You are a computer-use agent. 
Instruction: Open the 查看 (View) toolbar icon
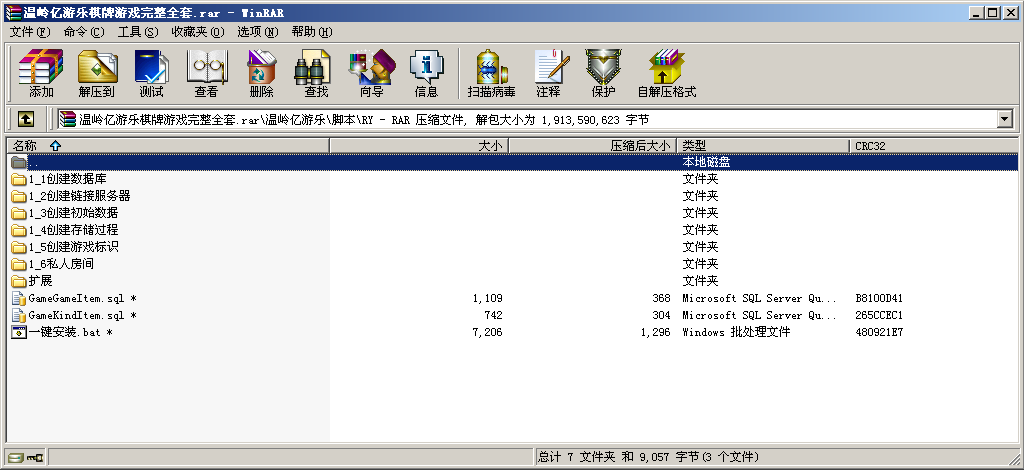(206, 74)
